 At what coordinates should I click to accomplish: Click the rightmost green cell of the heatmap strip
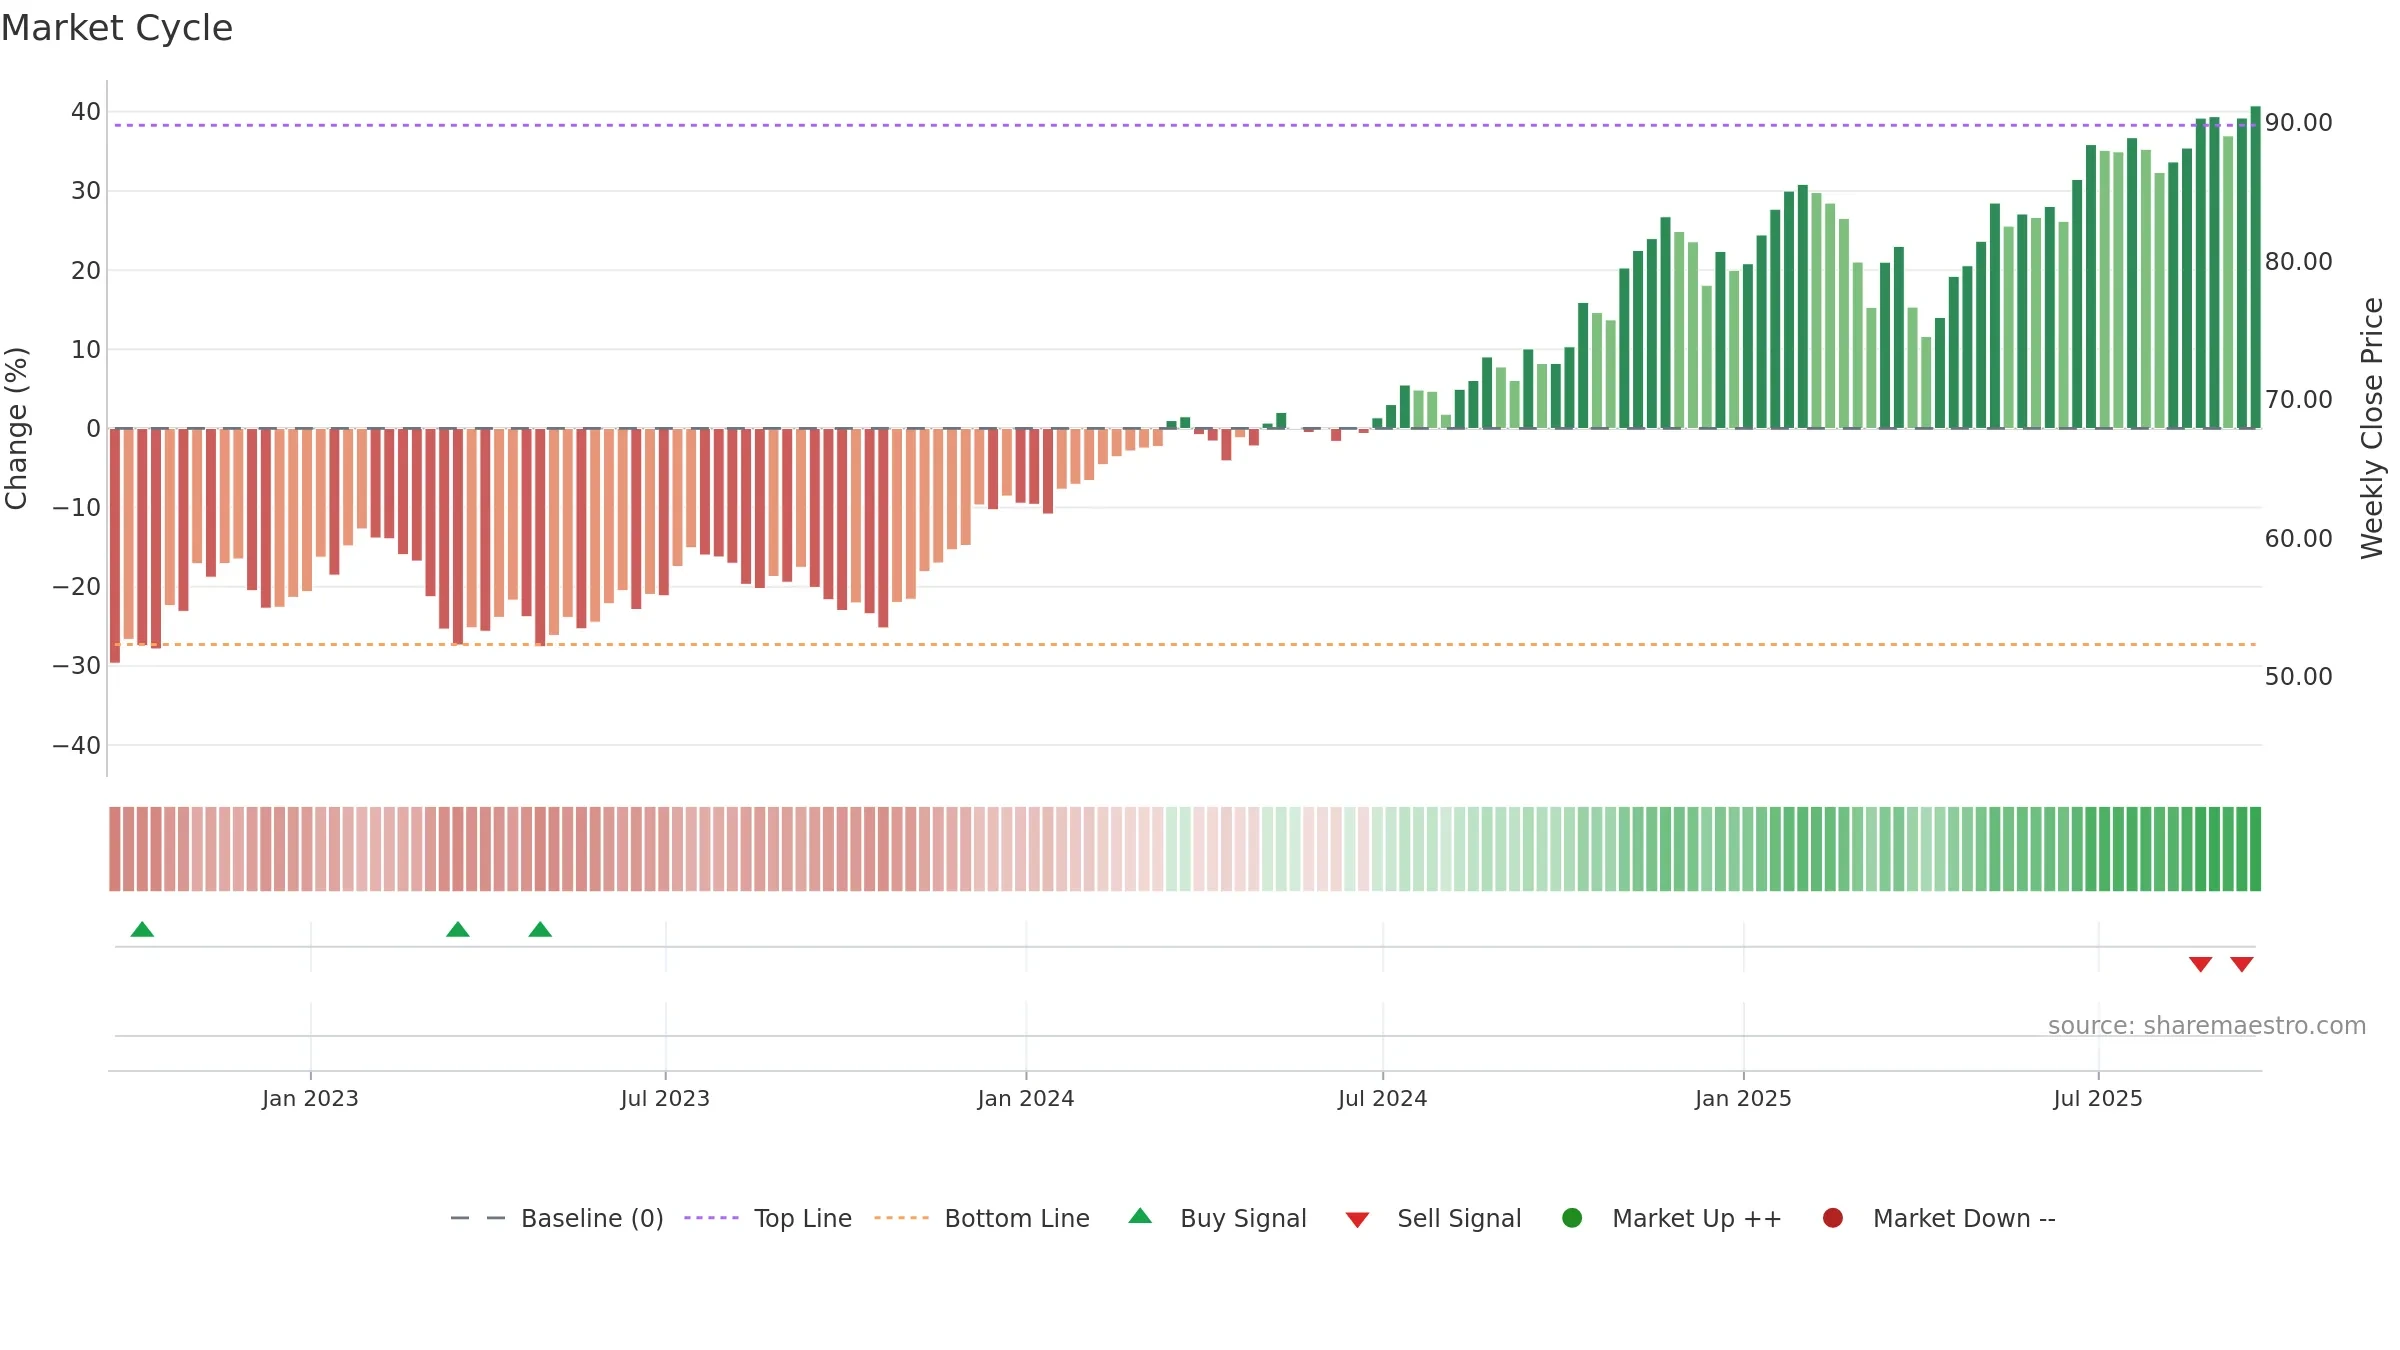click(x=2255, y=849)
